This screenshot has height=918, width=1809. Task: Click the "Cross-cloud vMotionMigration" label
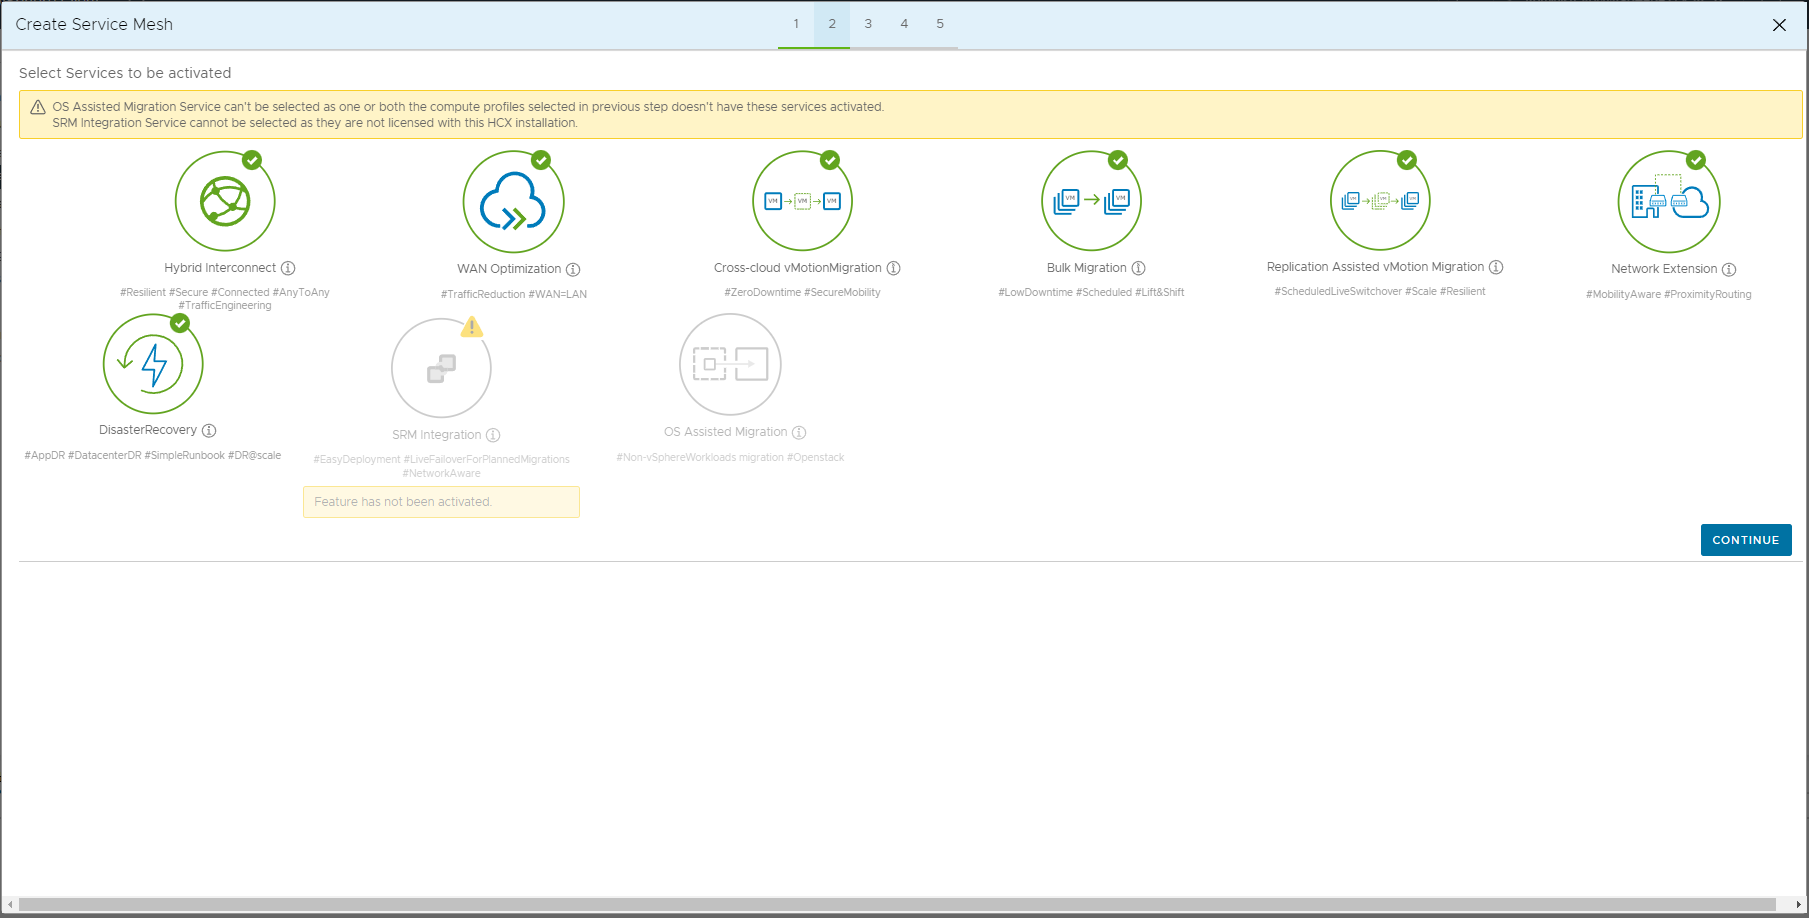(798, 268)
